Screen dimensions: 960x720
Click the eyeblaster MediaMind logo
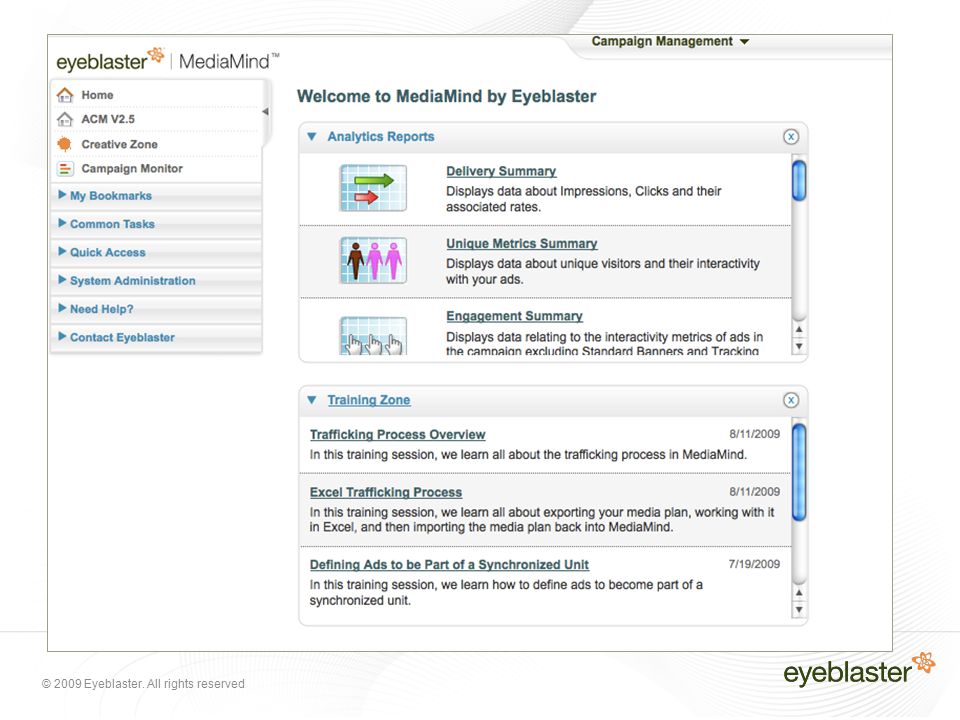pos(168,60)
